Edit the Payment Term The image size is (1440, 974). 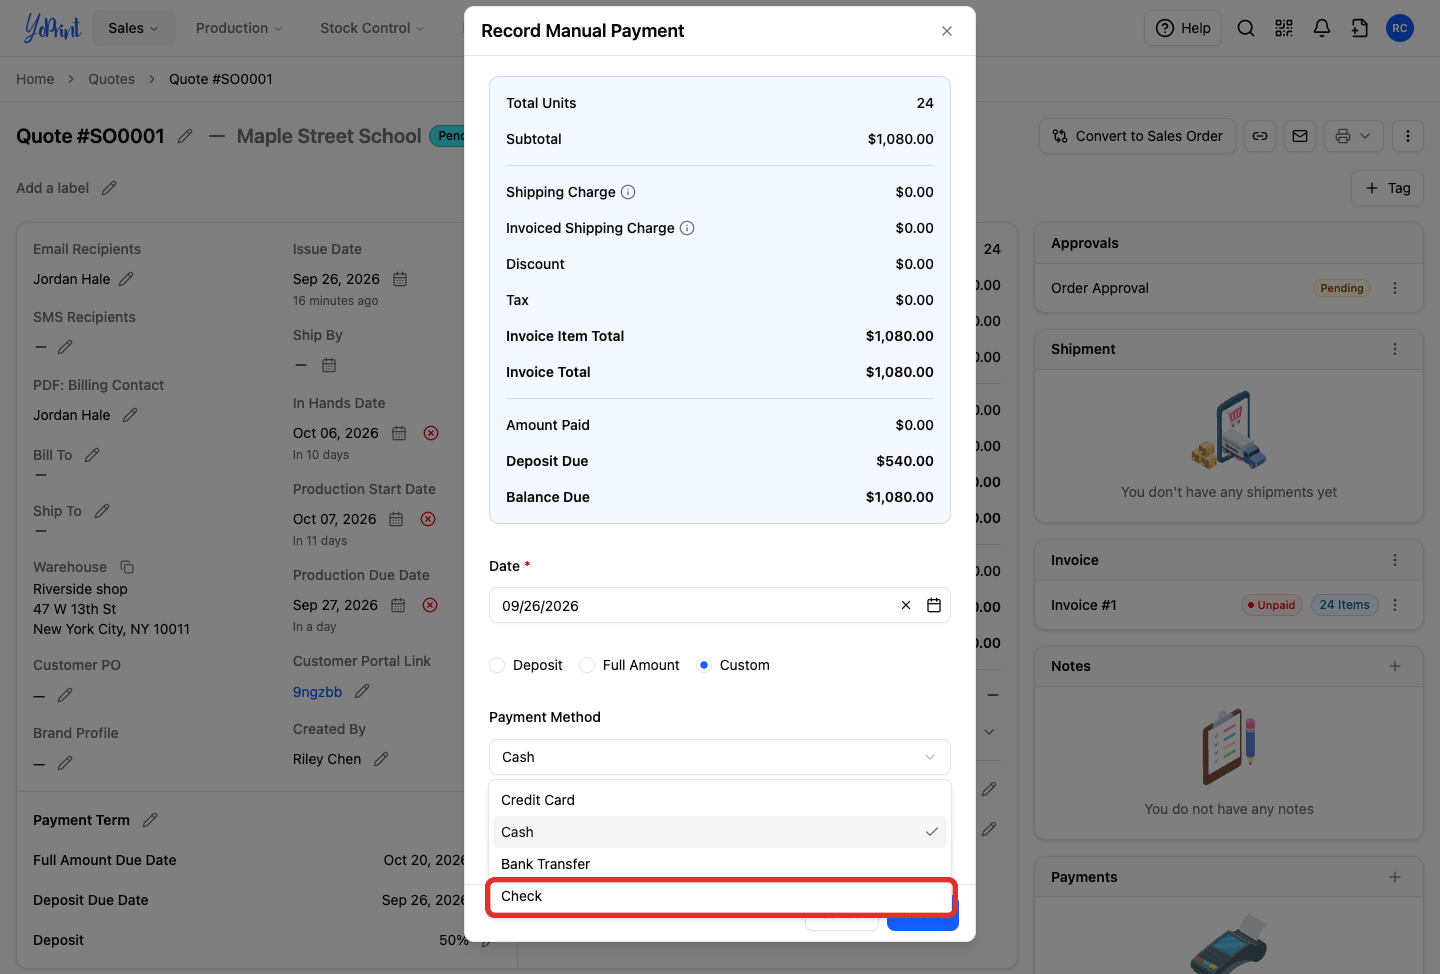point(150,820)
